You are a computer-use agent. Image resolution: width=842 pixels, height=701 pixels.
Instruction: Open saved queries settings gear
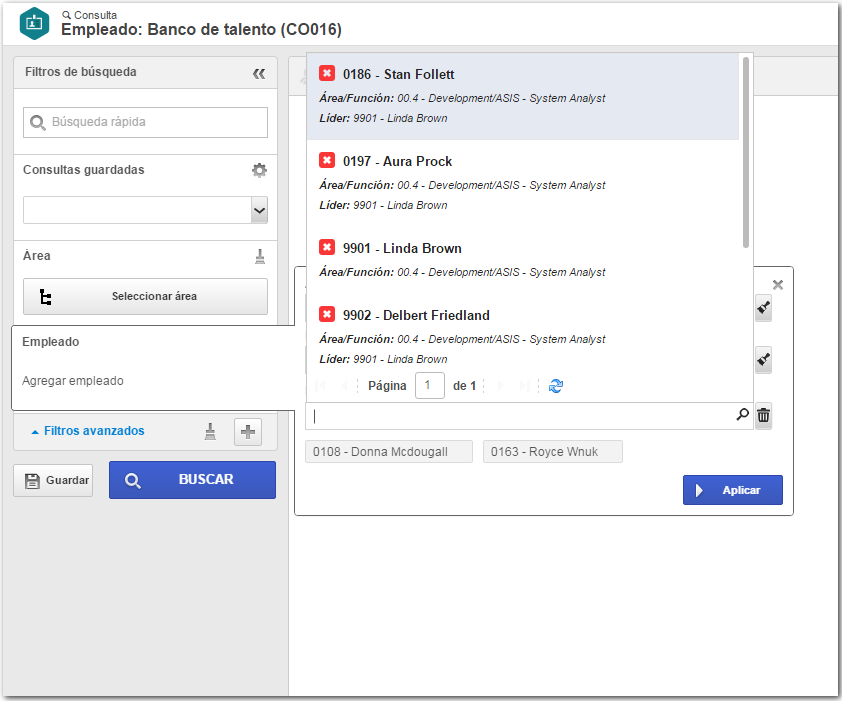pos(259,170)
